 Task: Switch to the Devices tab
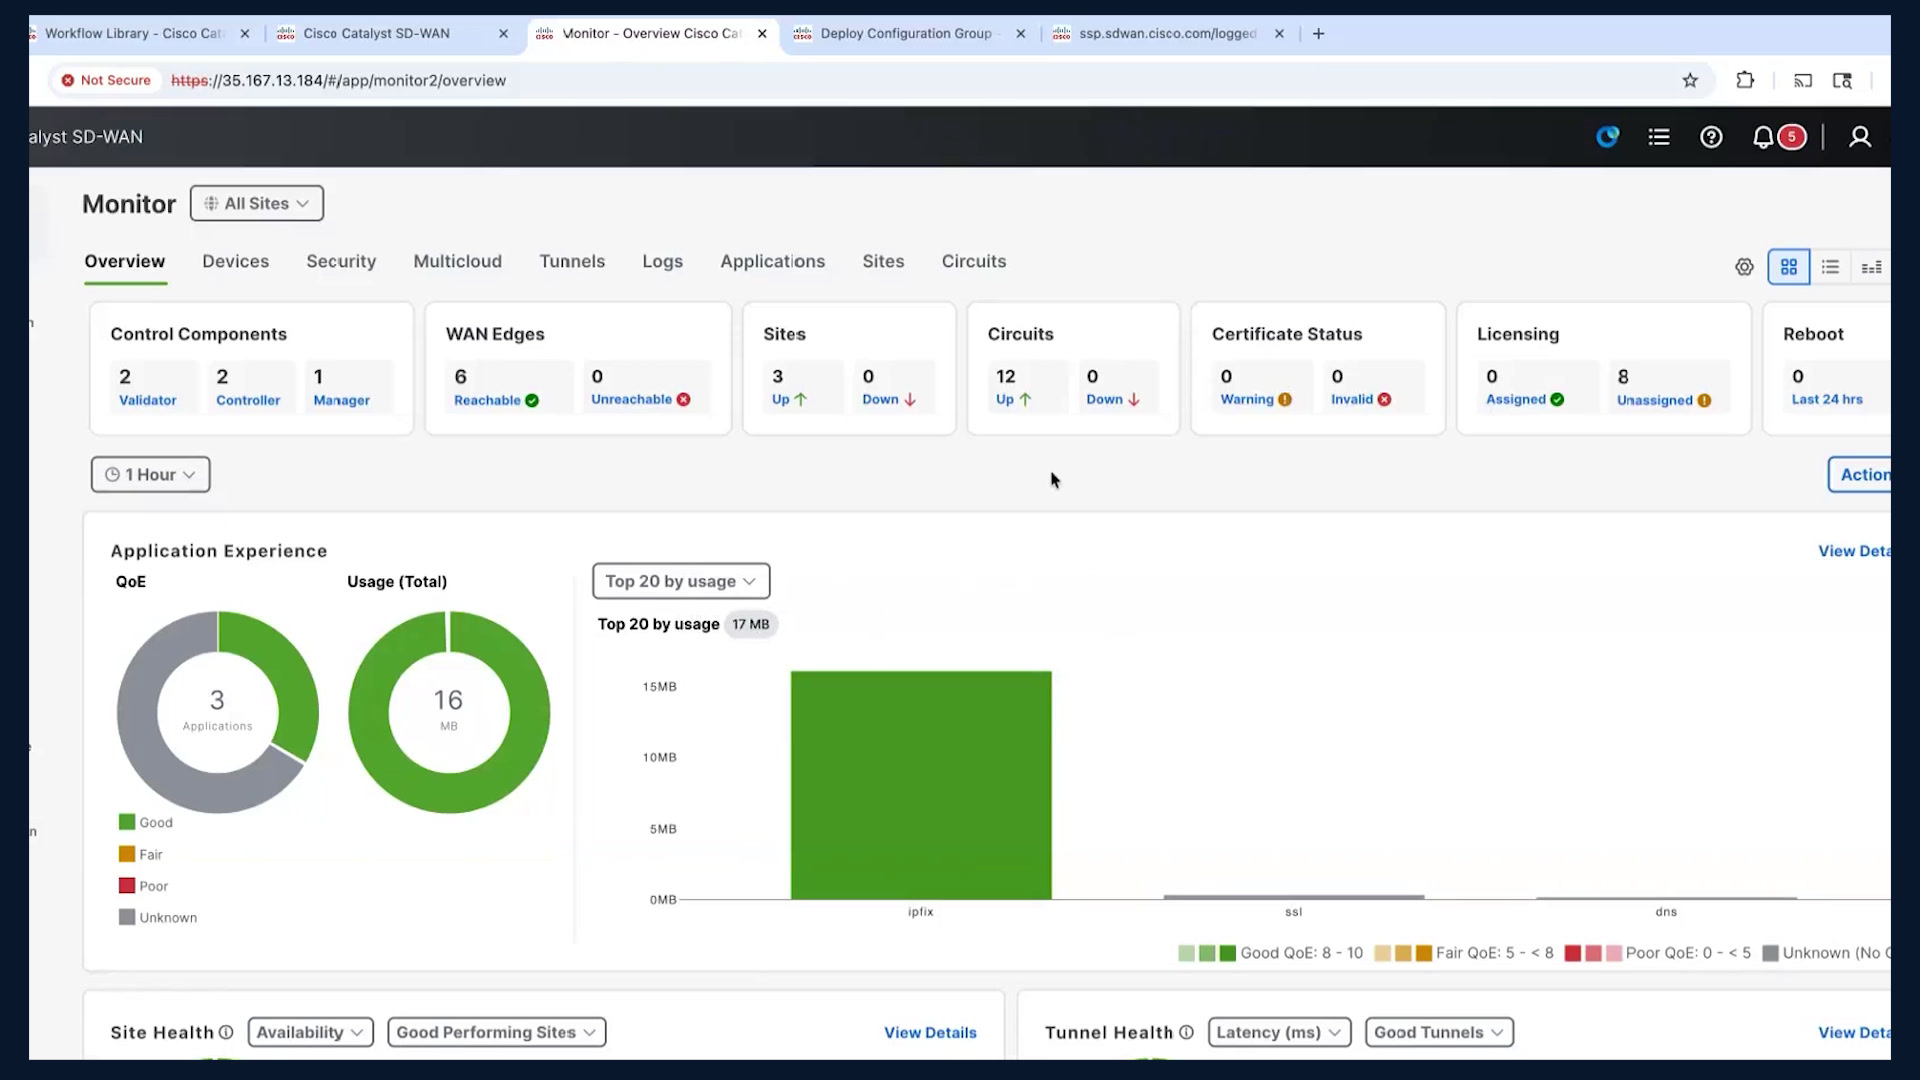[x=235, y=261]
